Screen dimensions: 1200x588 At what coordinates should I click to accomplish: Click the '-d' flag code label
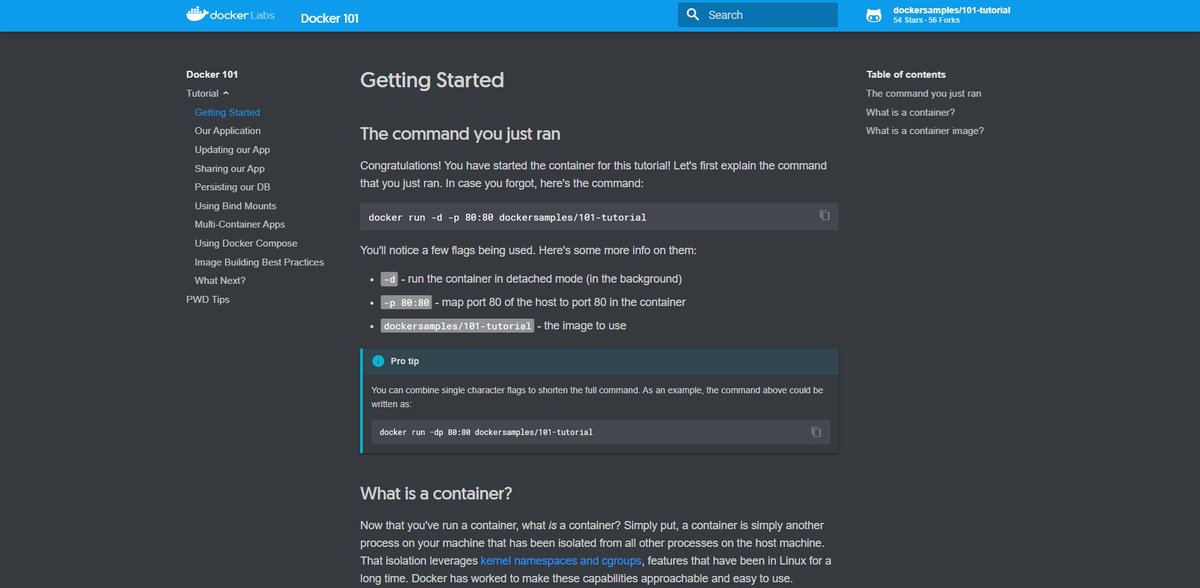pyautogui.click(x=389, y=279)
